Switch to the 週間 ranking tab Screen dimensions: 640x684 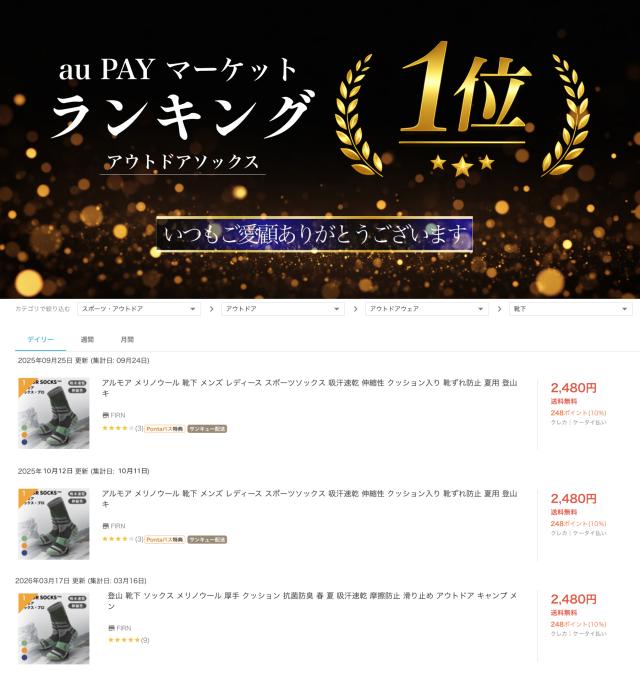87,339
